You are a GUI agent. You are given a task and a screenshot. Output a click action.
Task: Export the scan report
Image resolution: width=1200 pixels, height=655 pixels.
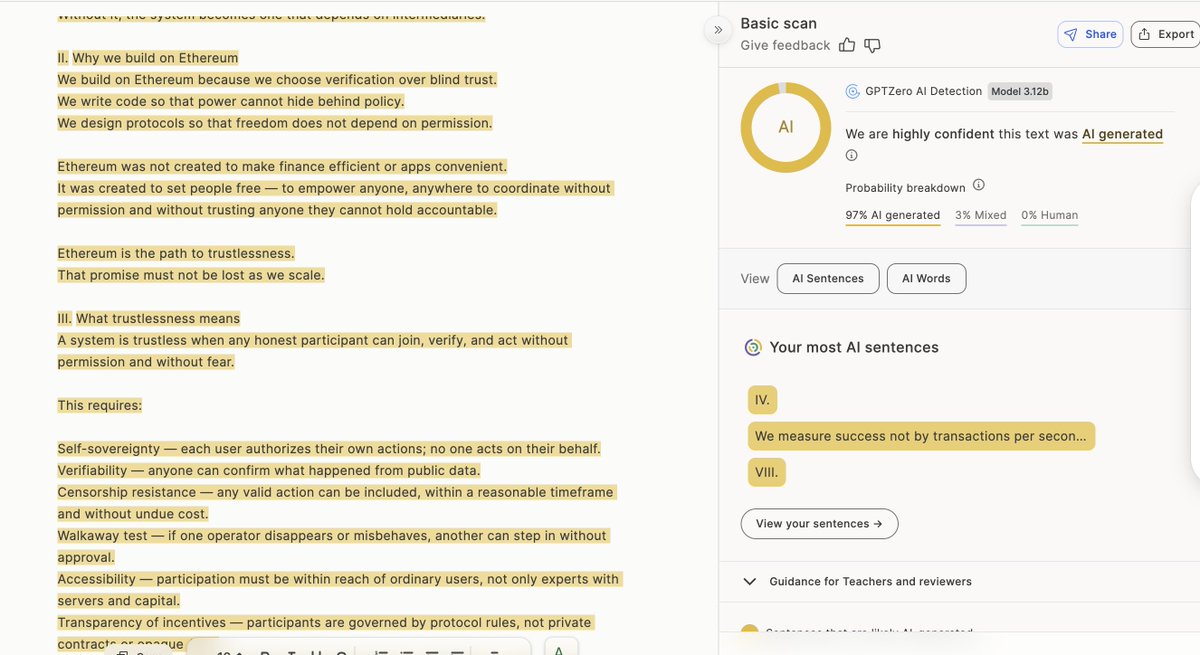(1166, 34)
